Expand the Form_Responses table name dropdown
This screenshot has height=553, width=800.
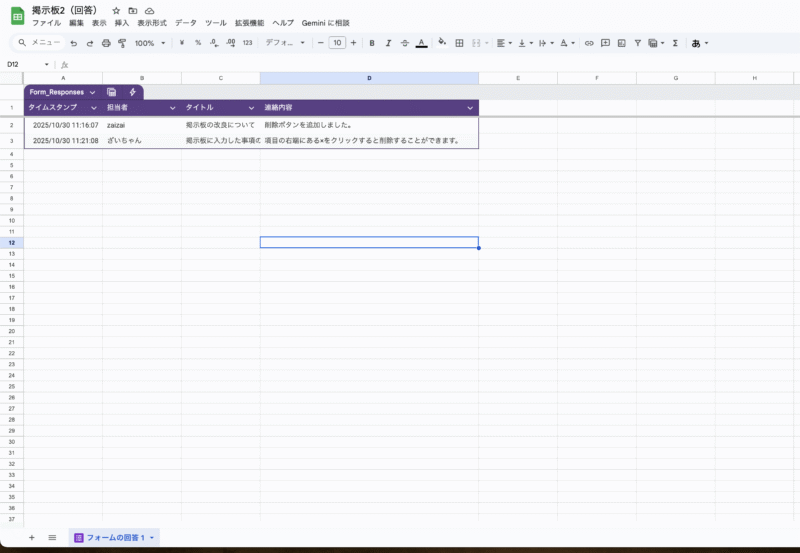[x=92, y=92]
